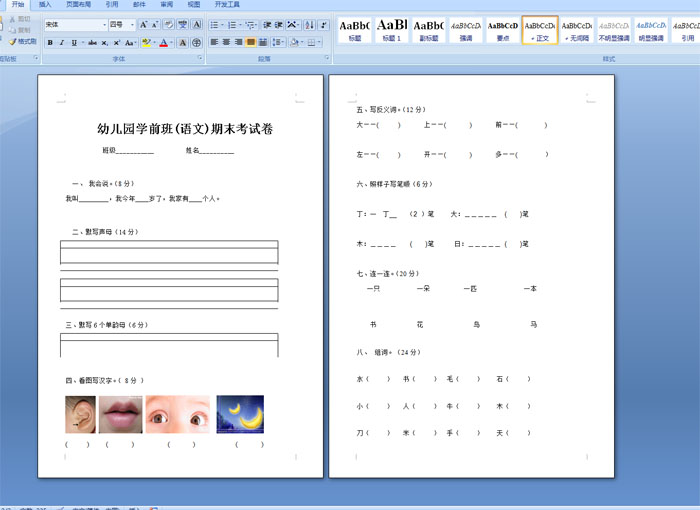Screen dimensions: 700x510
Task: Open the underline style dropdown arrow
Action: [x=83, y=42]
